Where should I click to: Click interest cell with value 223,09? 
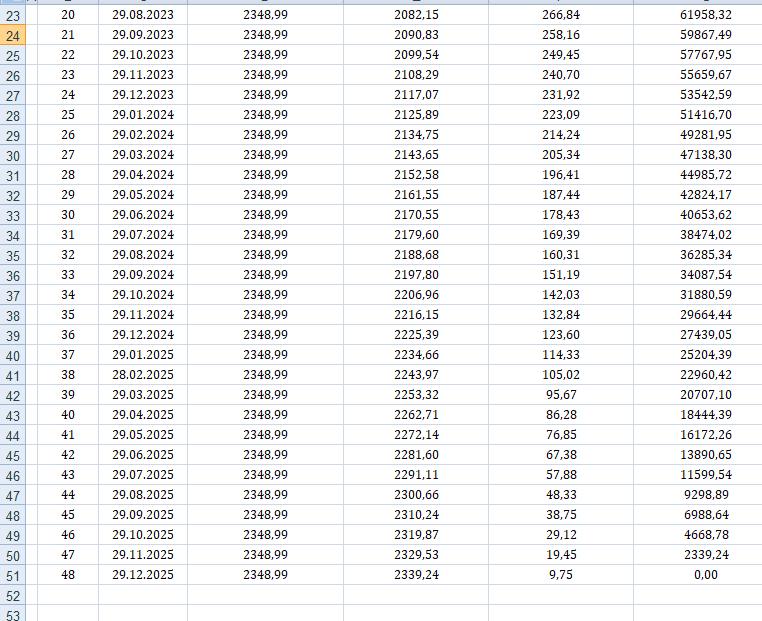point(560,115)
